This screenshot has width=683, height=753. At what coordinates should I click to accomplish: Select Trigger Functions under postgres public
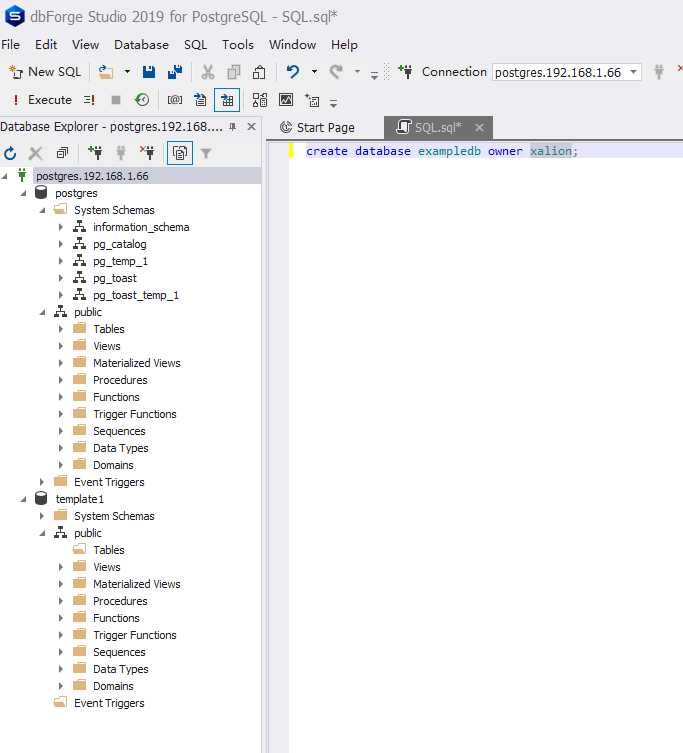point(134,414)
